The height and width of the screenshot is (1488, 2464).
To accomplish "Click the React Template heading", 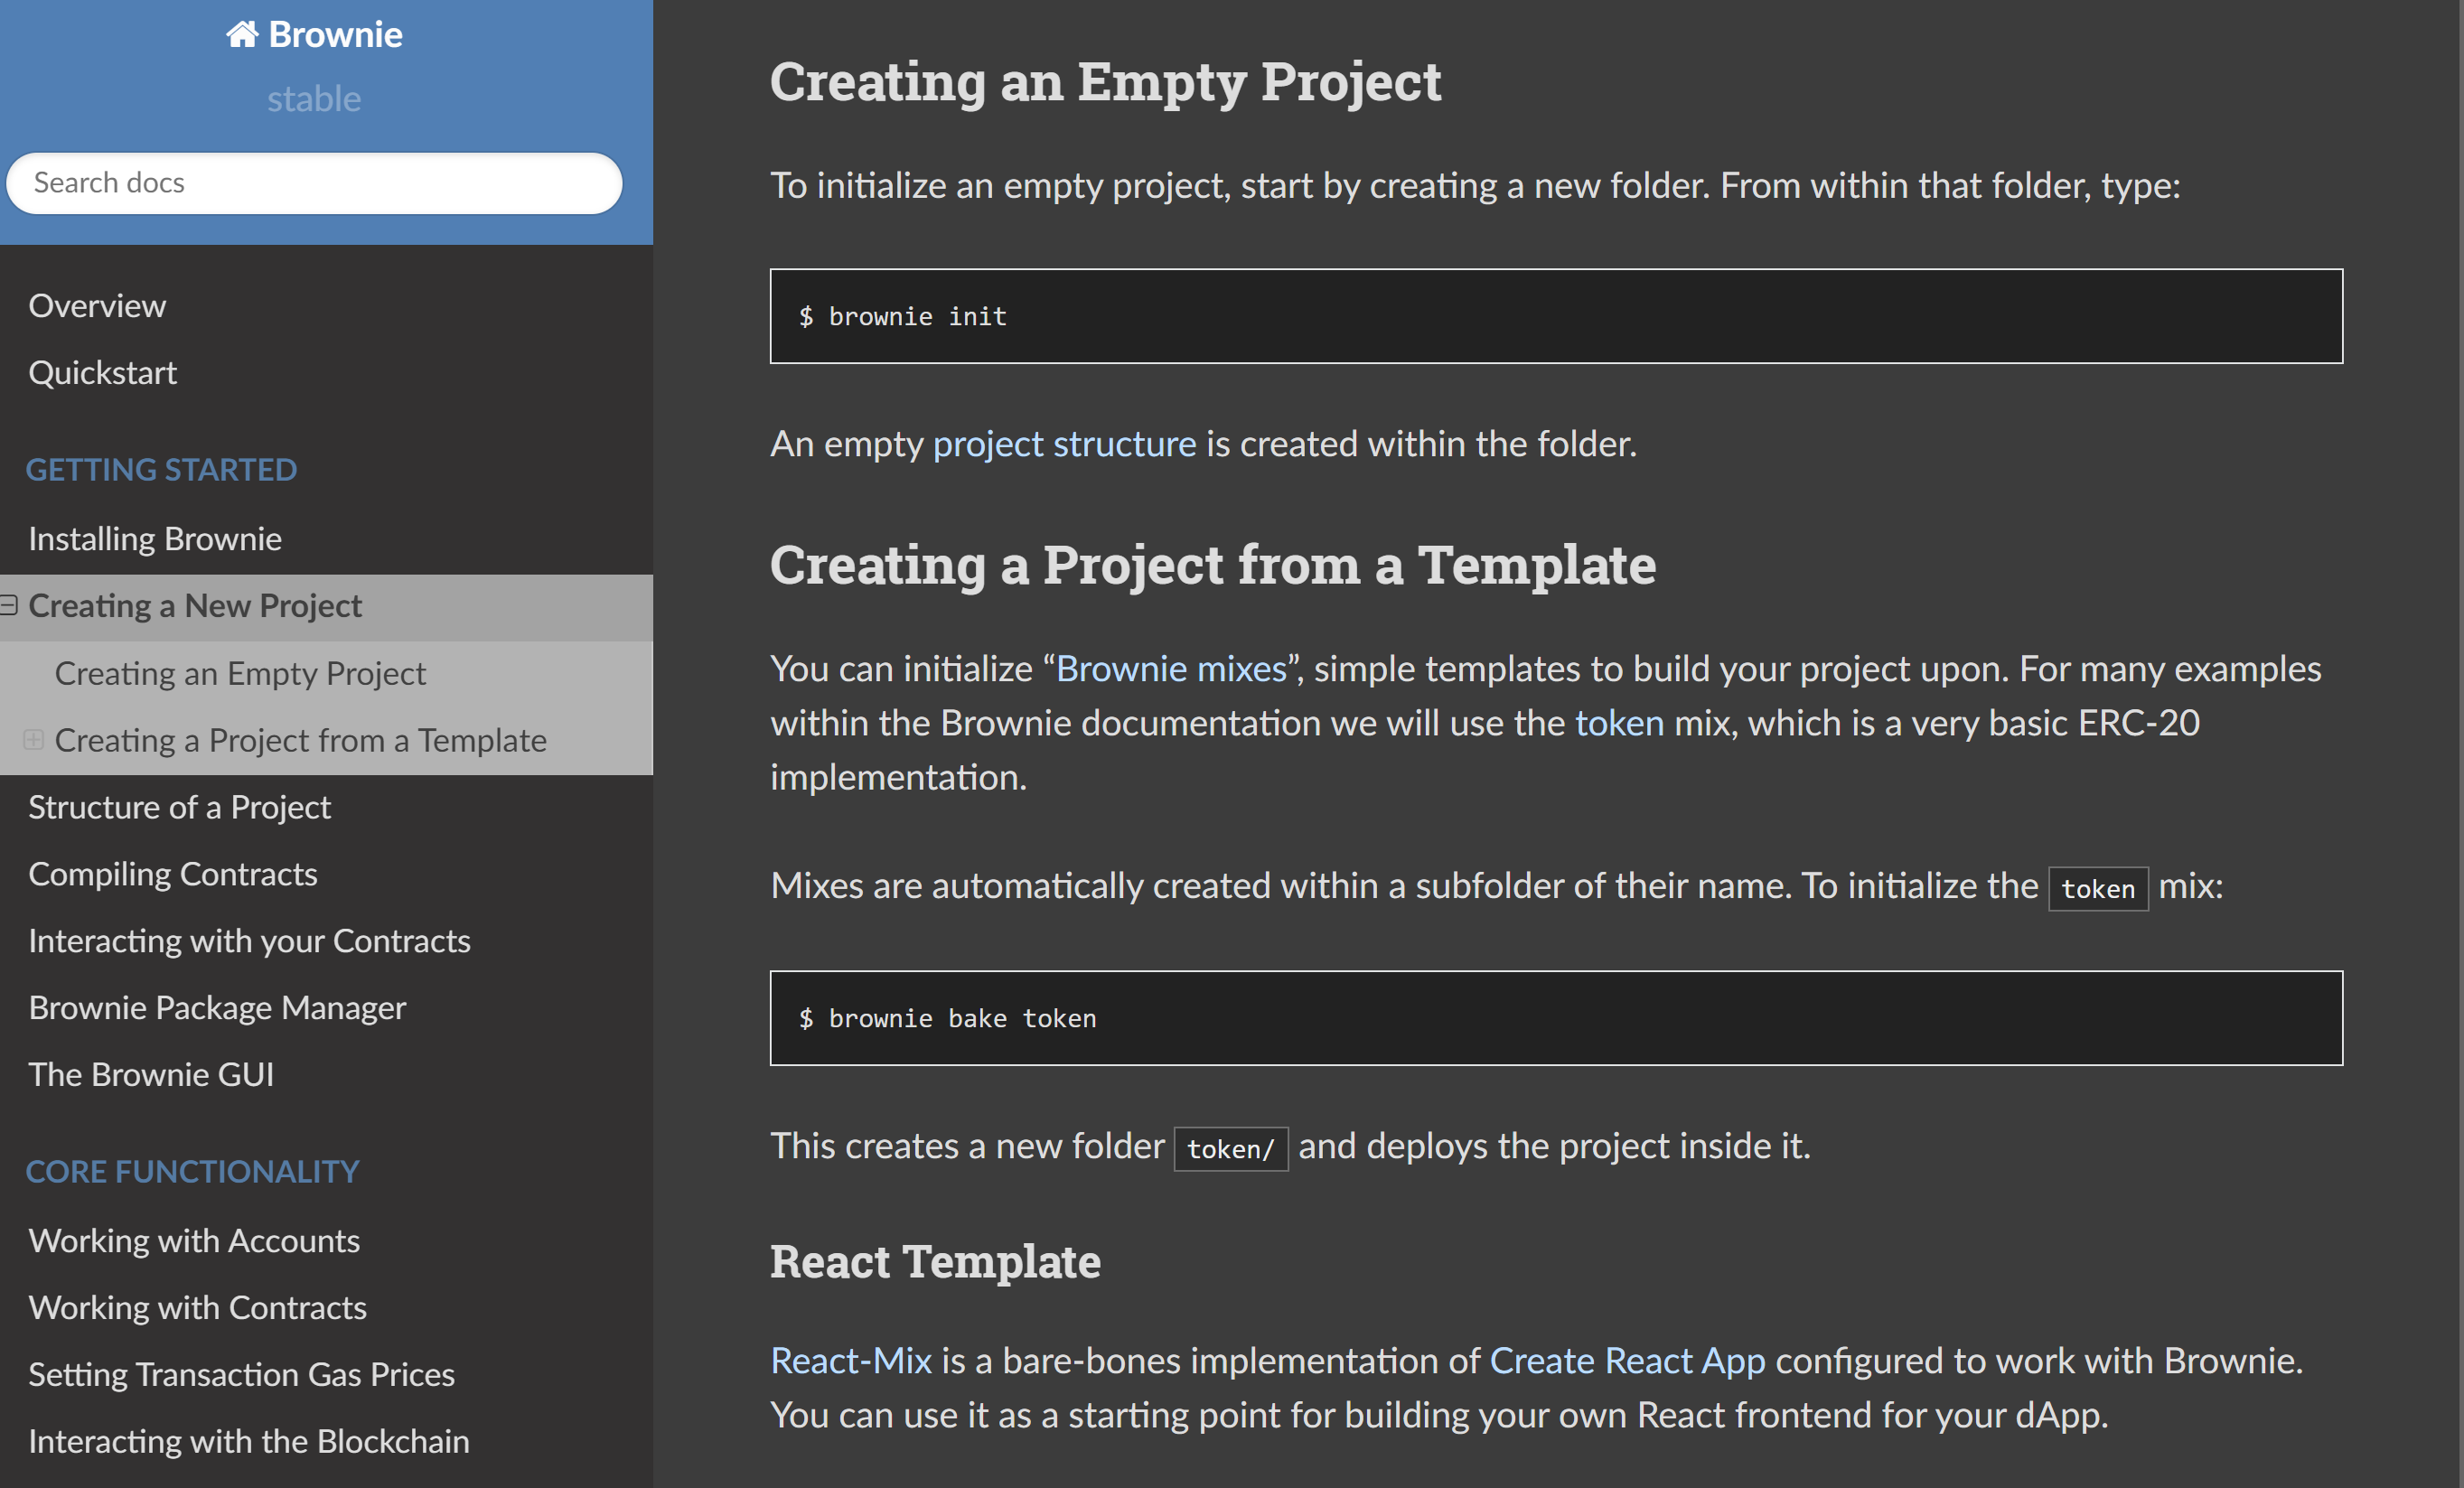I will click(935, 1262).
